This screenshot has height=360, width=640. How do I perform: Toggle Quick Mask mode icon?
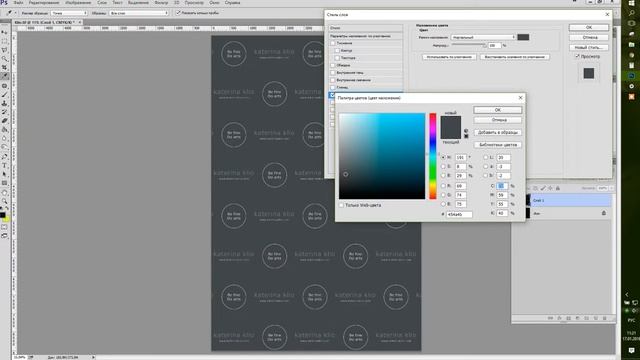[x=4, y=227]
